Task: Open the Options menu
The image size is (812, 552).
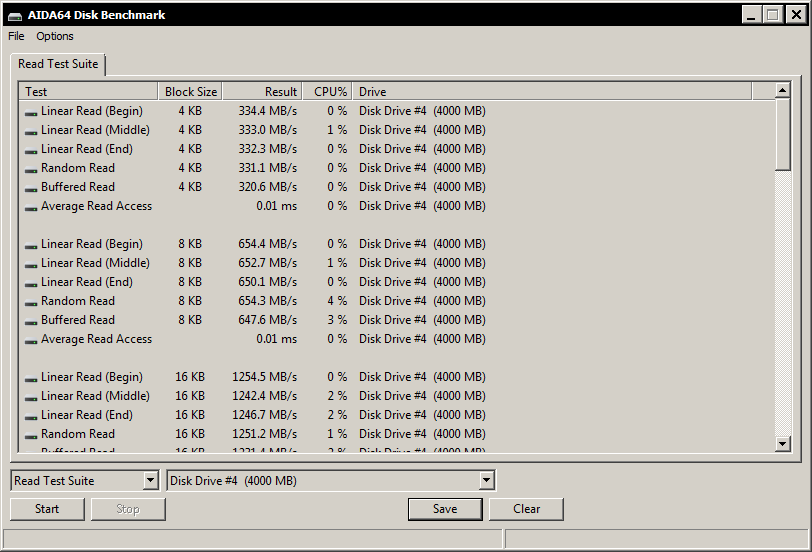Action: [55, 36]
